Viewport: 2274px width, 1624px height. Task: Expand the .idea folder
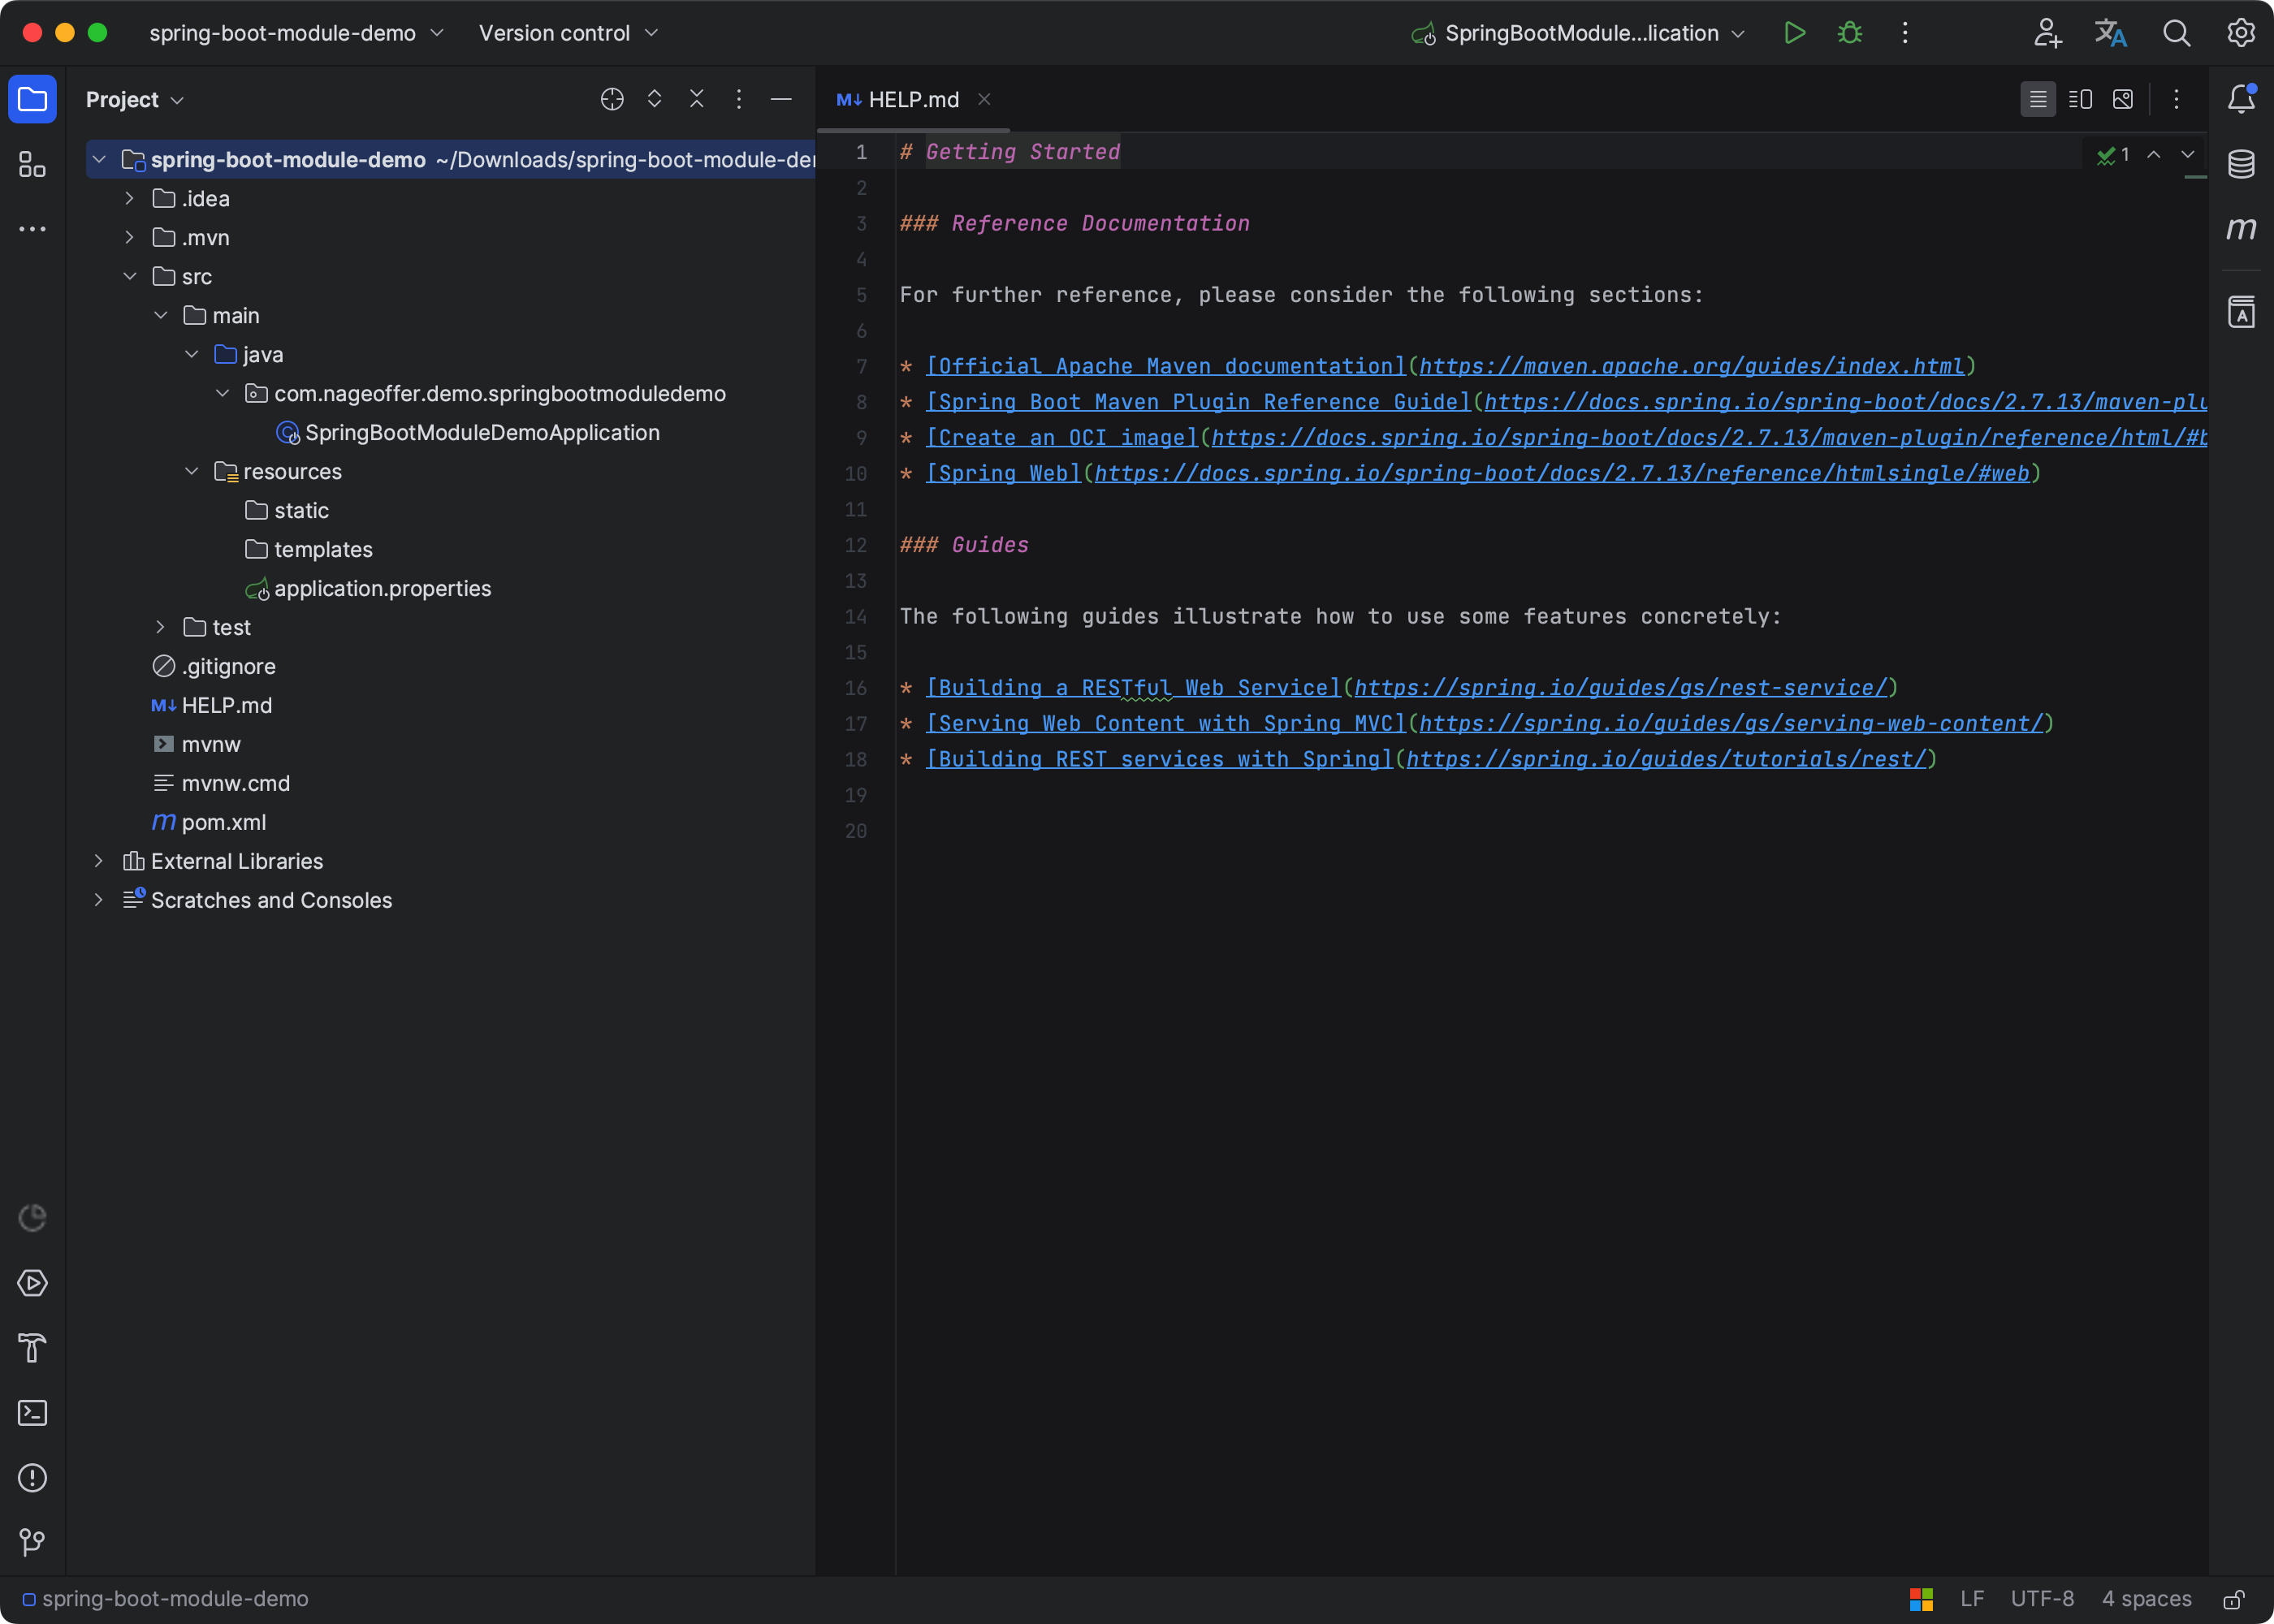(x=130, y=198)
